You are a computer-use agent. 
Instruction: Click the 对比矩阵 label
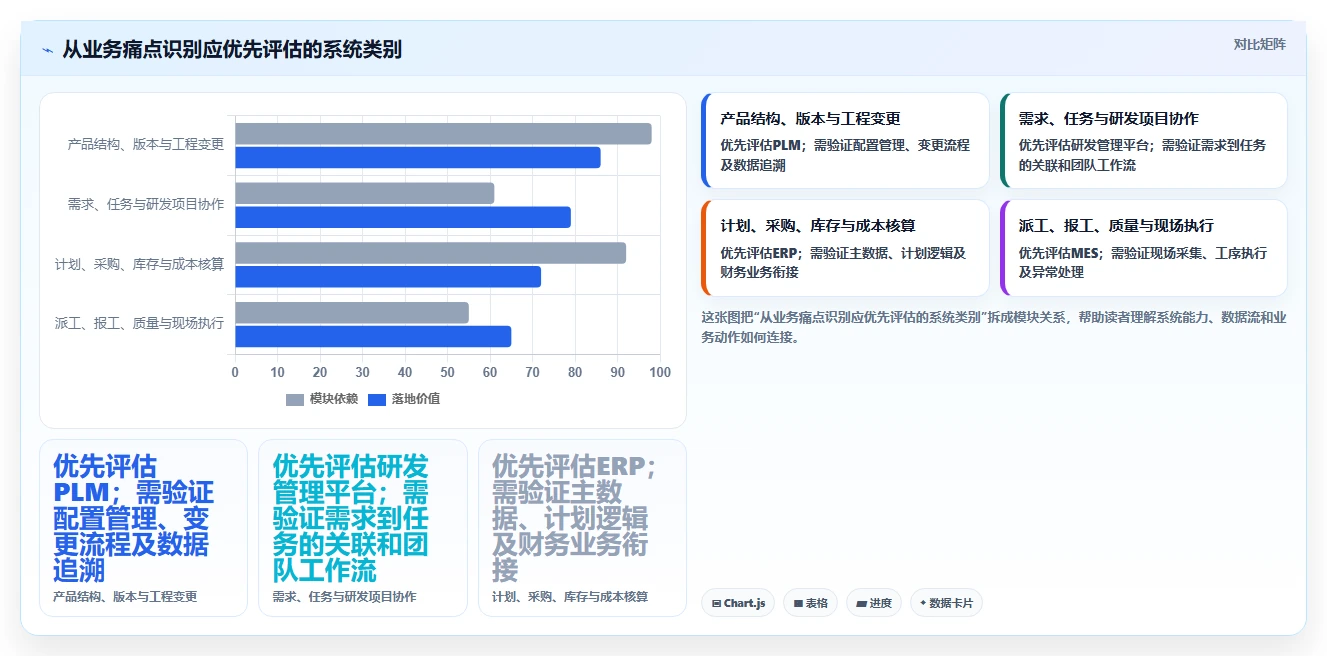[x=1260, y=44]
